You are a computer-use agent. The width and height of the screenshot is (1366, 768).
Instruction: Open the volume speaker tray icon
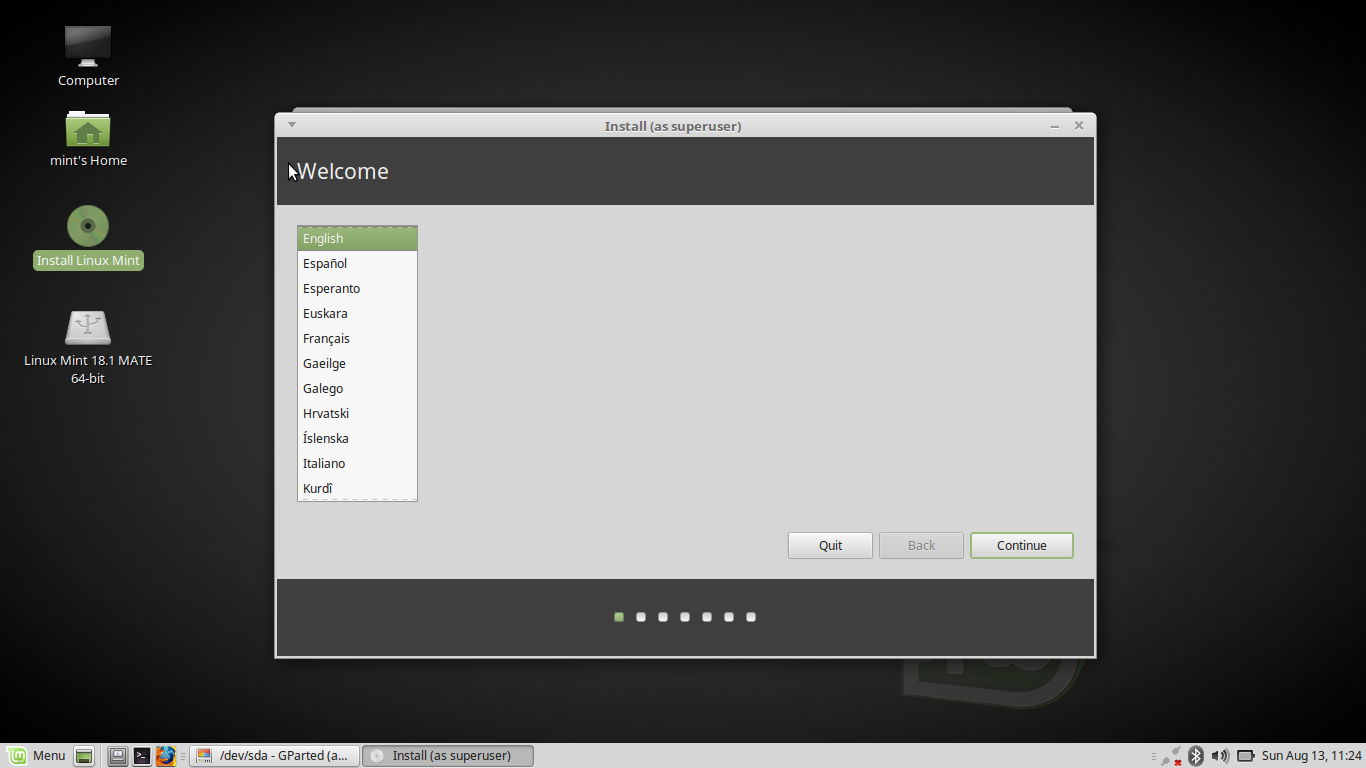pos(1220,756)
